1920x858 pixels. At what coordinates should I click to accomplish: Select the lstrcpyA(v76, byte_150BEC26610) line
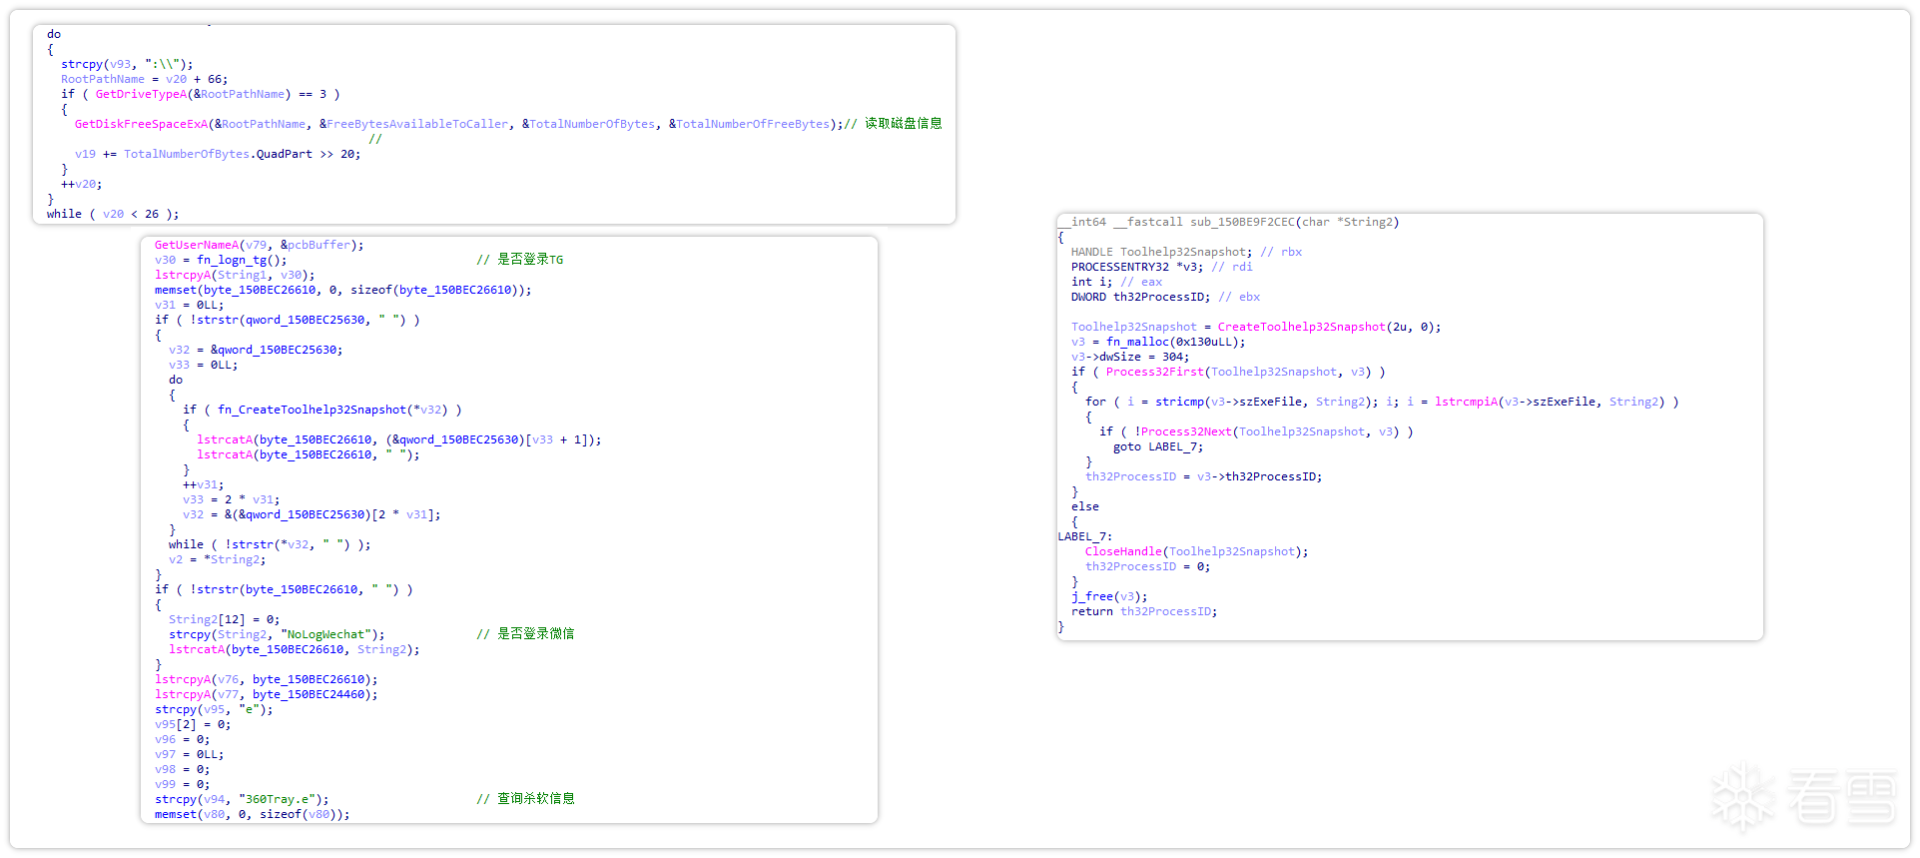(266, 680)
